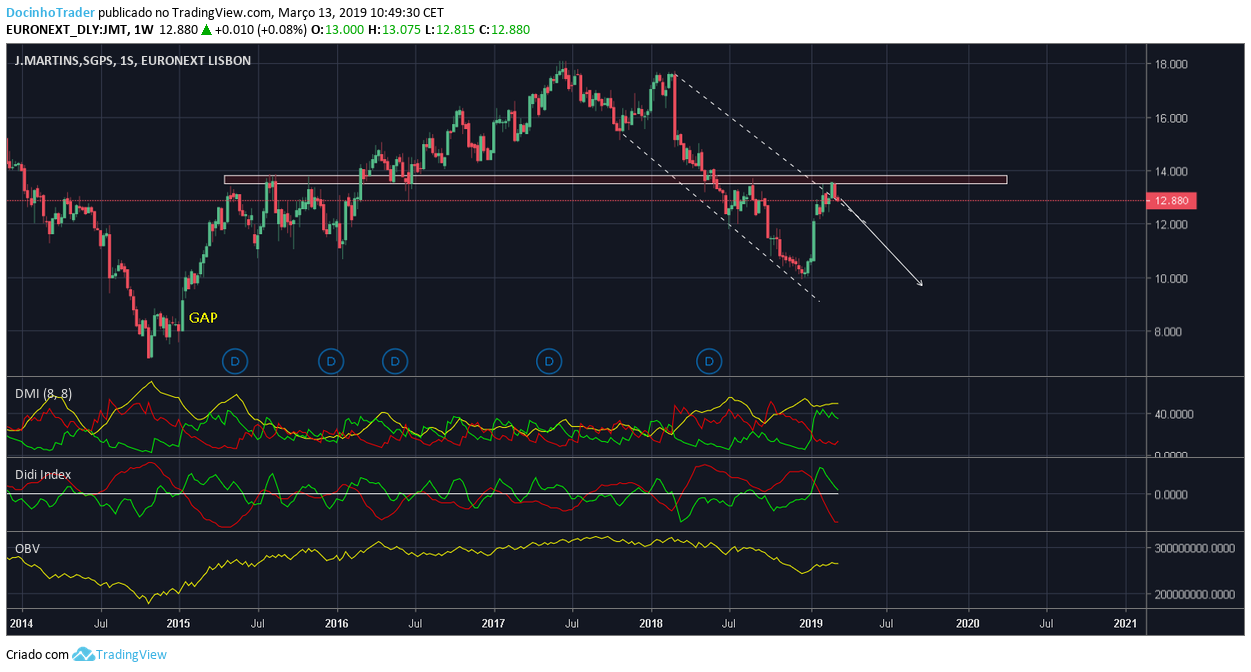Click the 2016 label on time axis
The height and width of the screenshot is (672, 1251).
pyautogui.click(x=337, y=623)
